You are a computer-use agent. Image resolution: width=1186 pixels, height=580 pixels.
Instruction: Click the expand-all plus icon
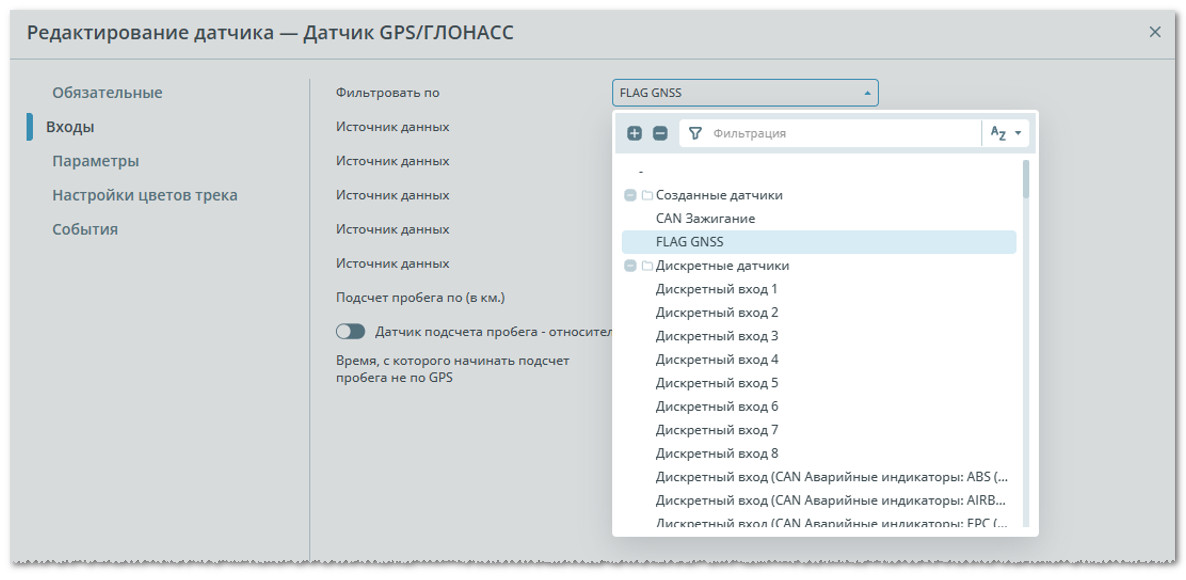point(635,133)
